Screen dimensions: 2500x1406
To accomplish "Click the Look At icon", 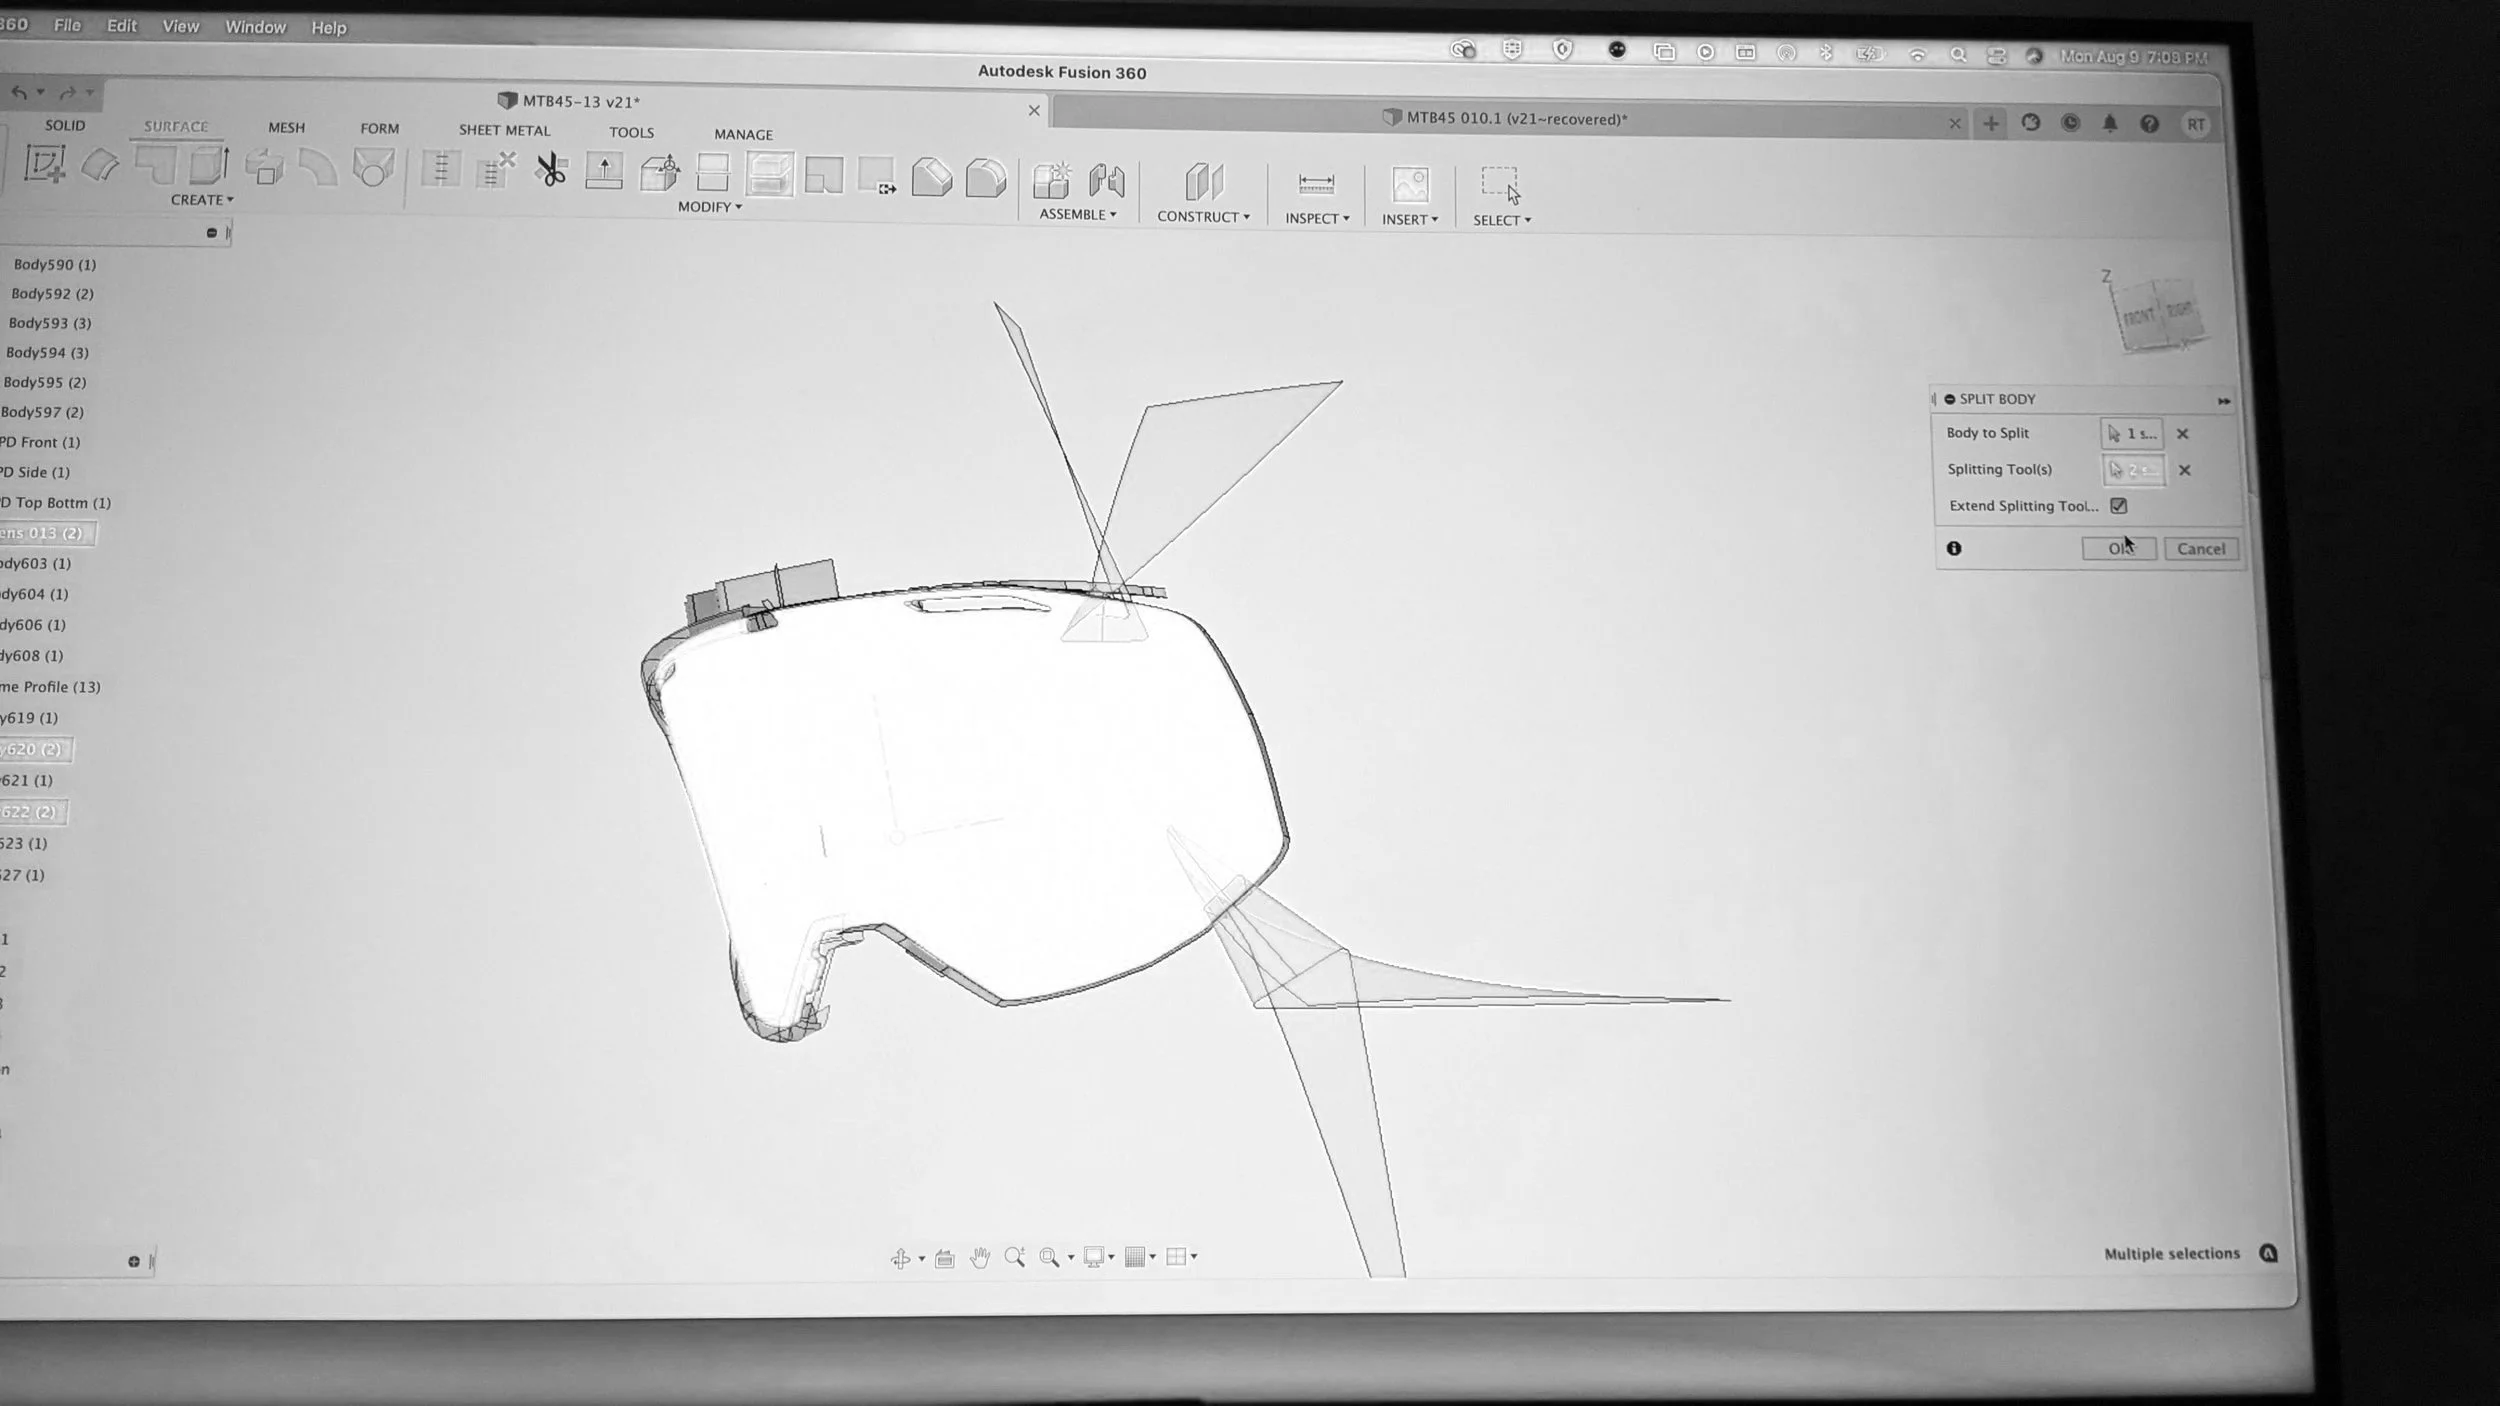I will click(944, 1259).
